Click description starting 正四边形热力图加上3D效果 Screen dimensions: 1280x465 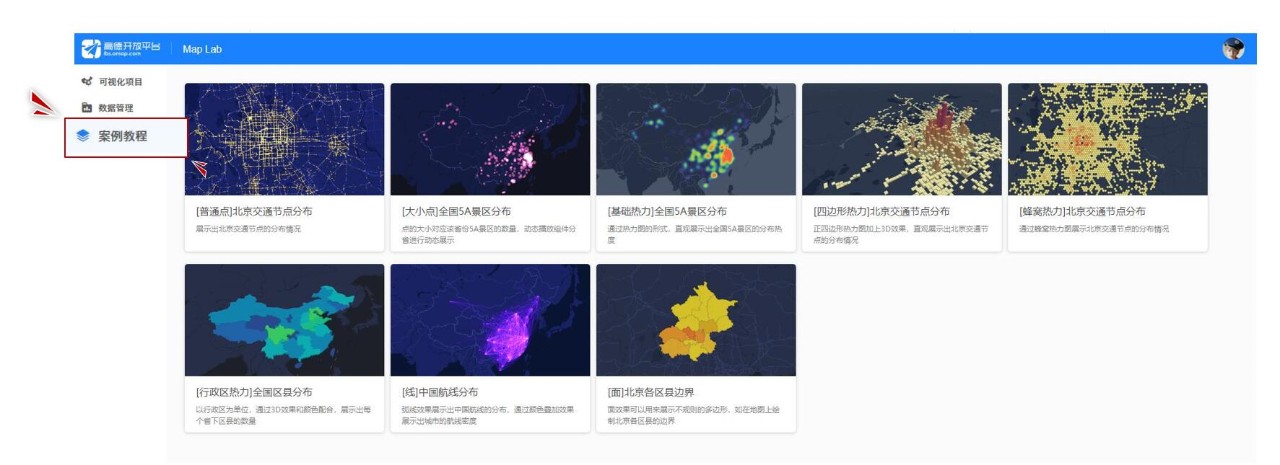pos(900,234)
